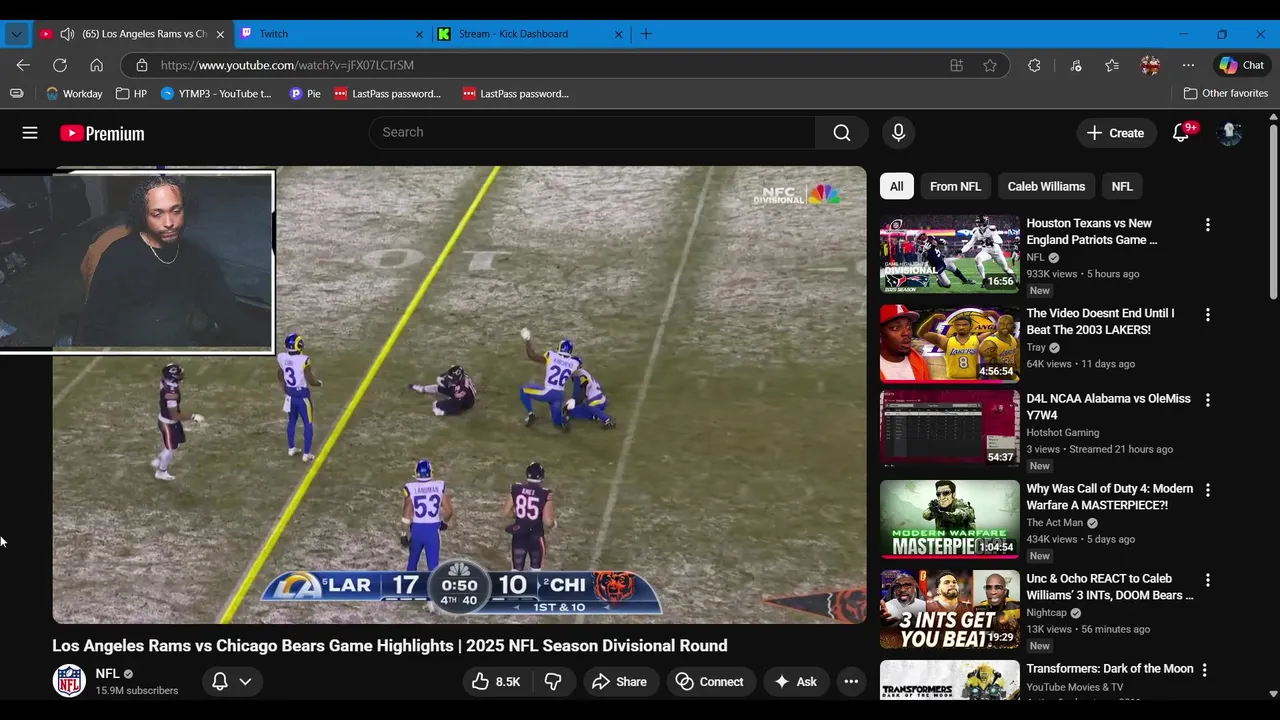
Task: Open options for Call of Duty 4 video
Action: click(1207, 490)
